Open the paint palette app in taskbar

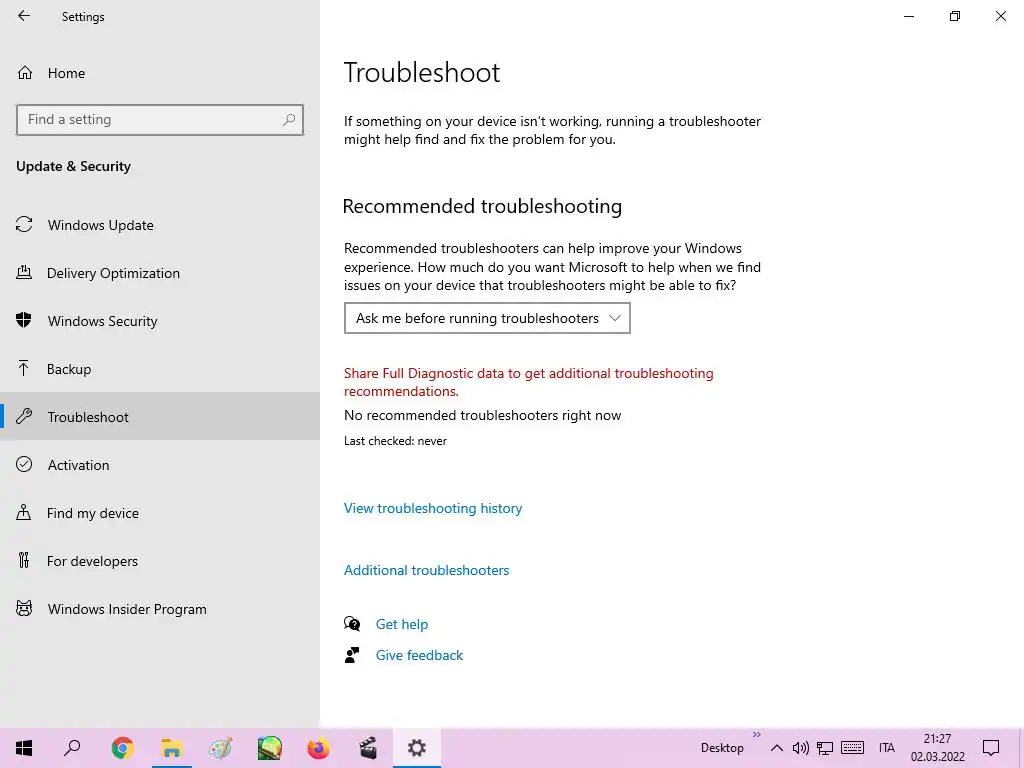[220, 748]
